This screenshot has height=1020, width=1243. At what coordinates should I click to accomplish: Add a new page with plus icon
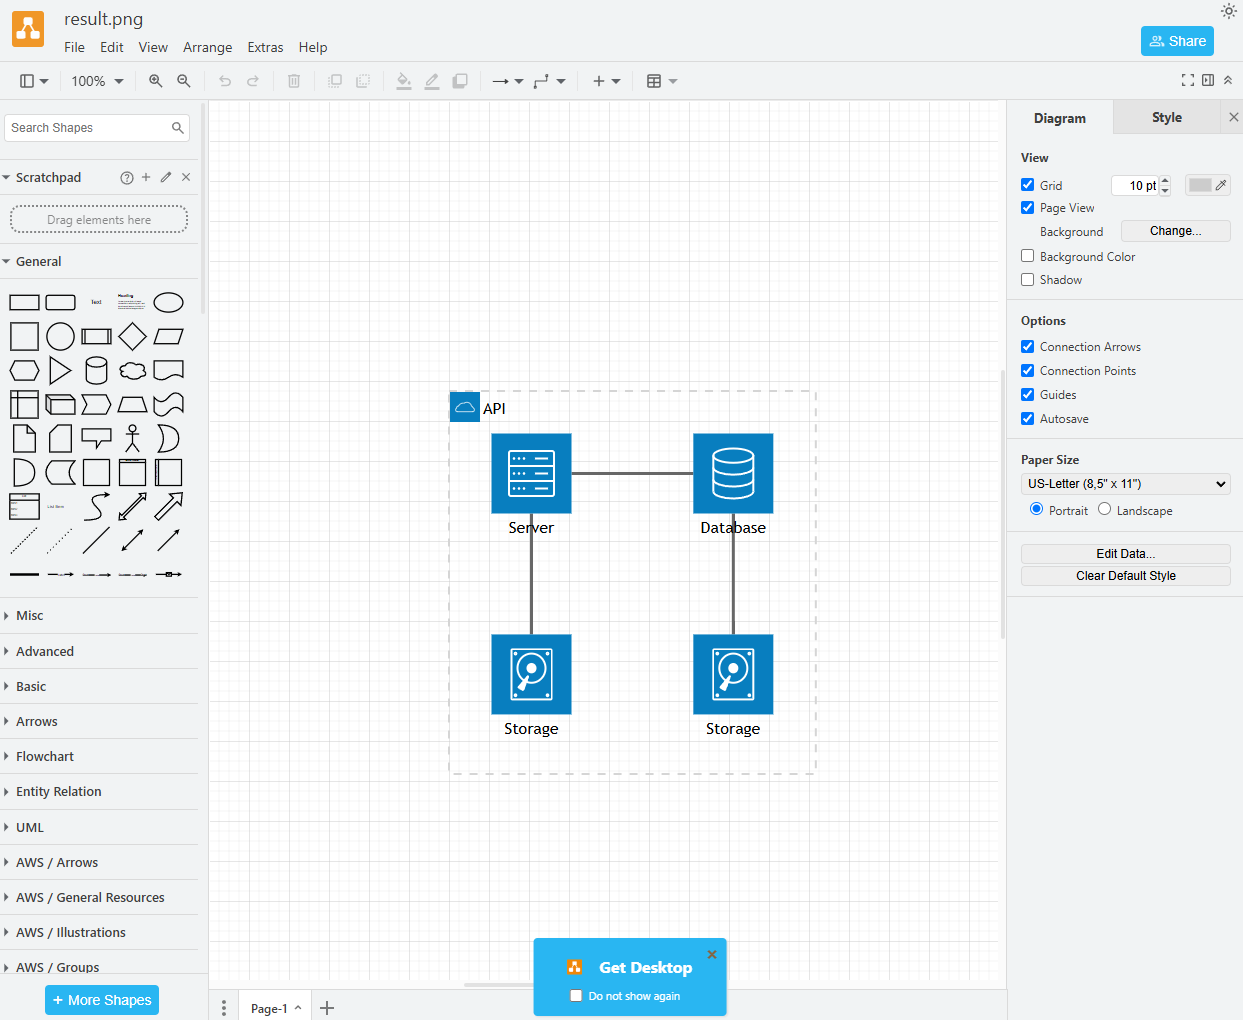[327, 1008]
